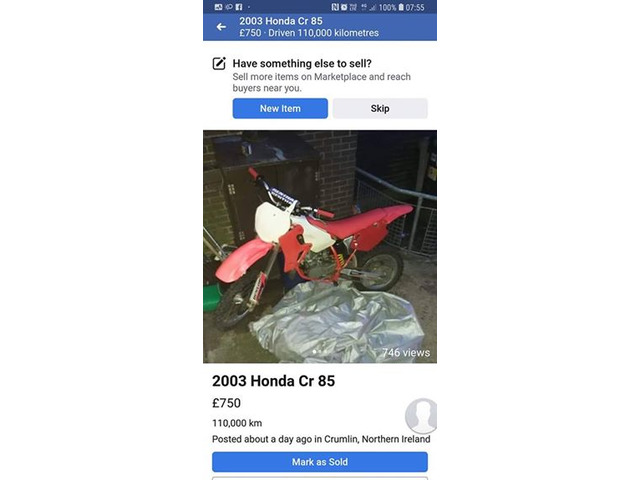Viewport: 640px width, 480px height.
Task: Click the New Item button
Action: (x=280, y=109)
